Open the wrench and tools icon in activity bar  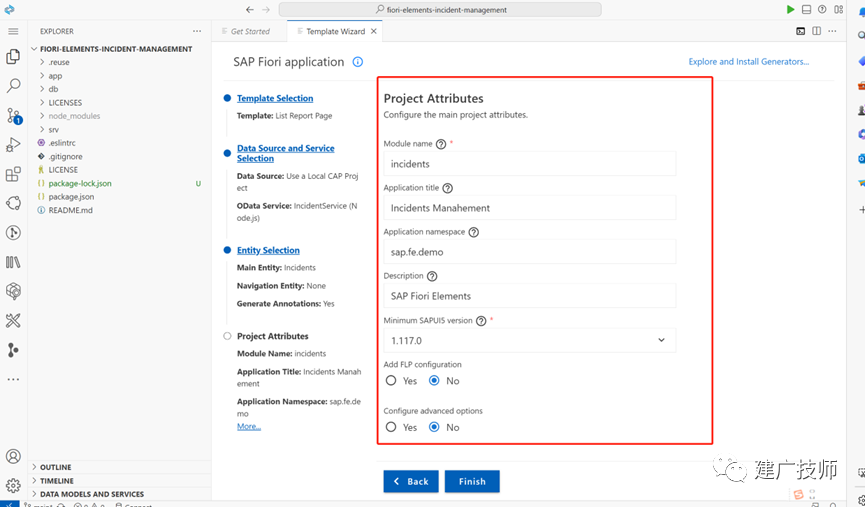13,321
